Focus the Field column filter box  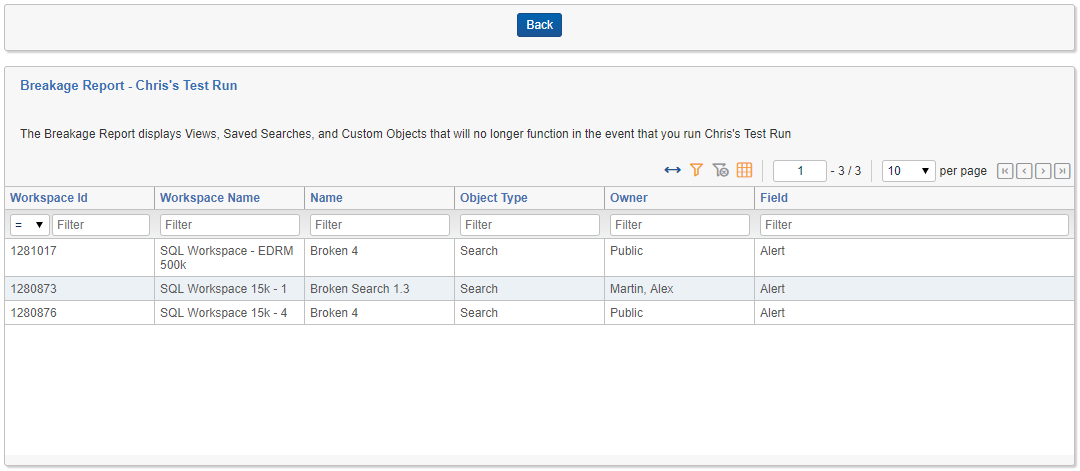(x=915, y=225)
